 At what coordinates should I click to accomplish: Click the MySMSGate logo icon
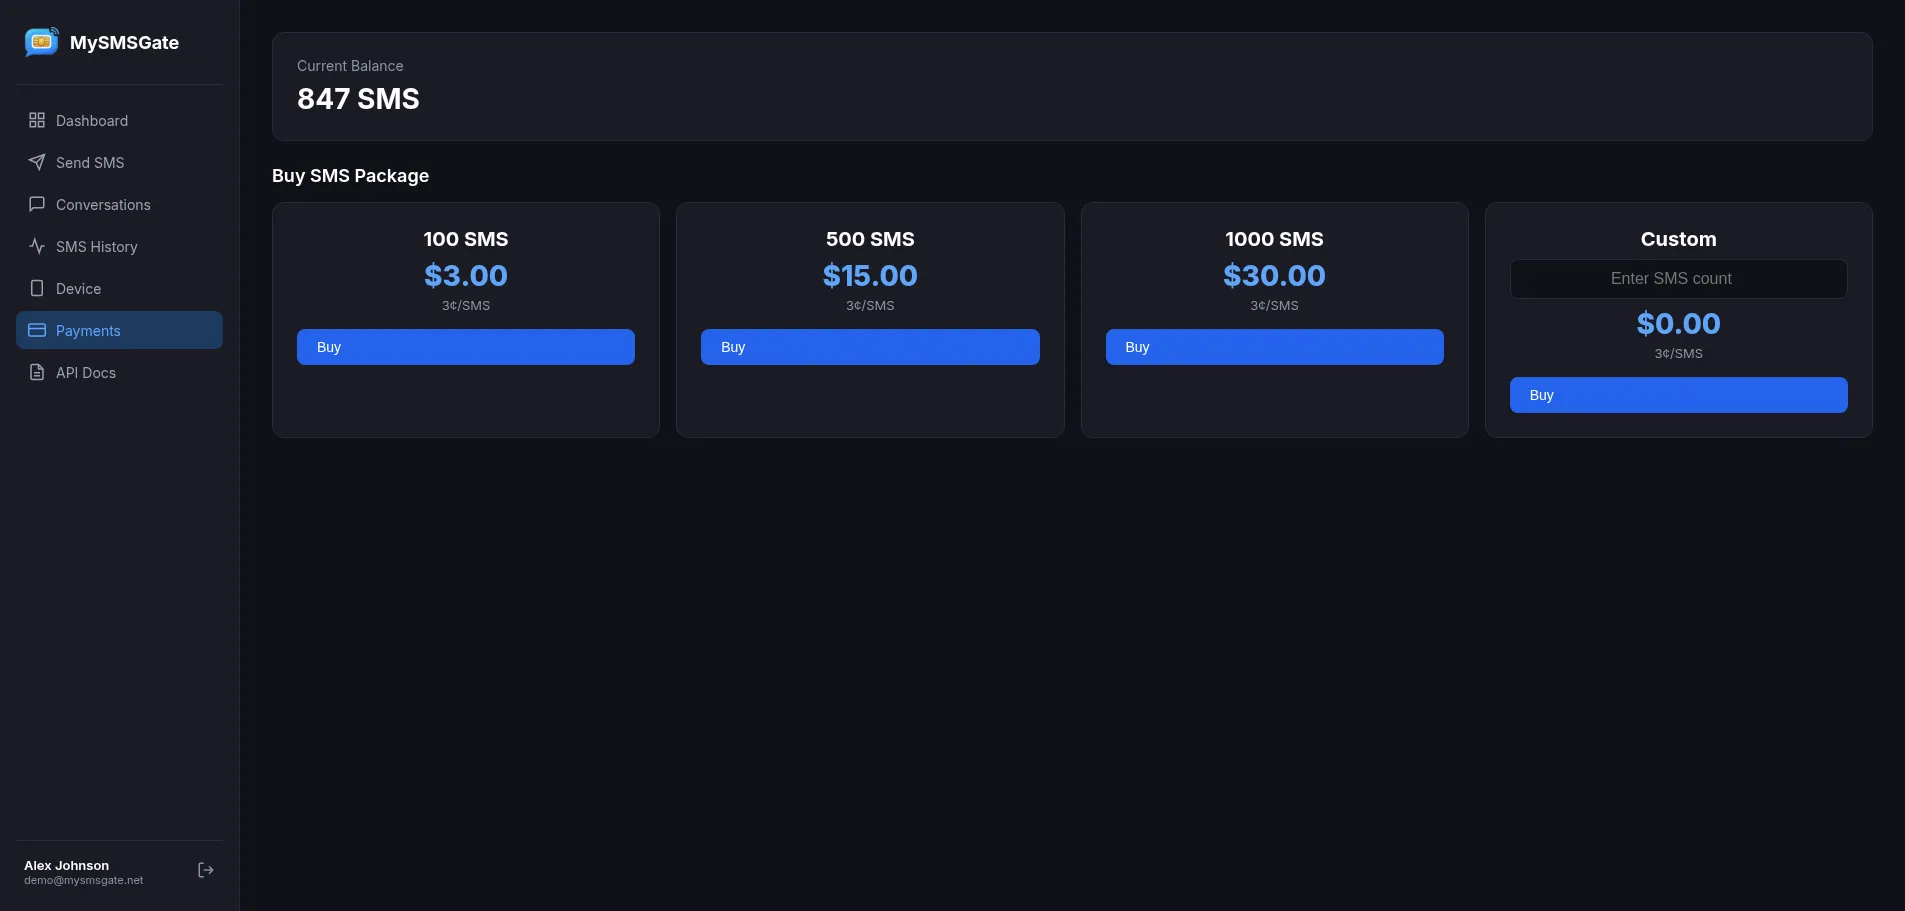click(x=41, y=42)
